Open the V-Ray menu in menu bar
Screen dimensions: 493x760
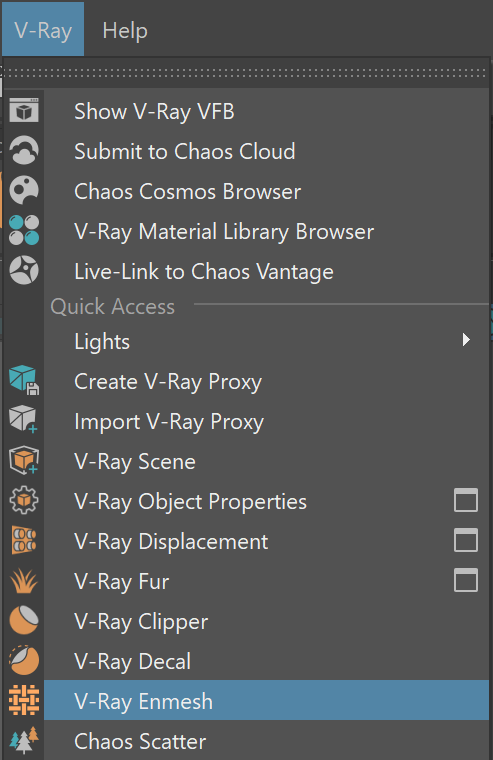(x=43, y=30)
